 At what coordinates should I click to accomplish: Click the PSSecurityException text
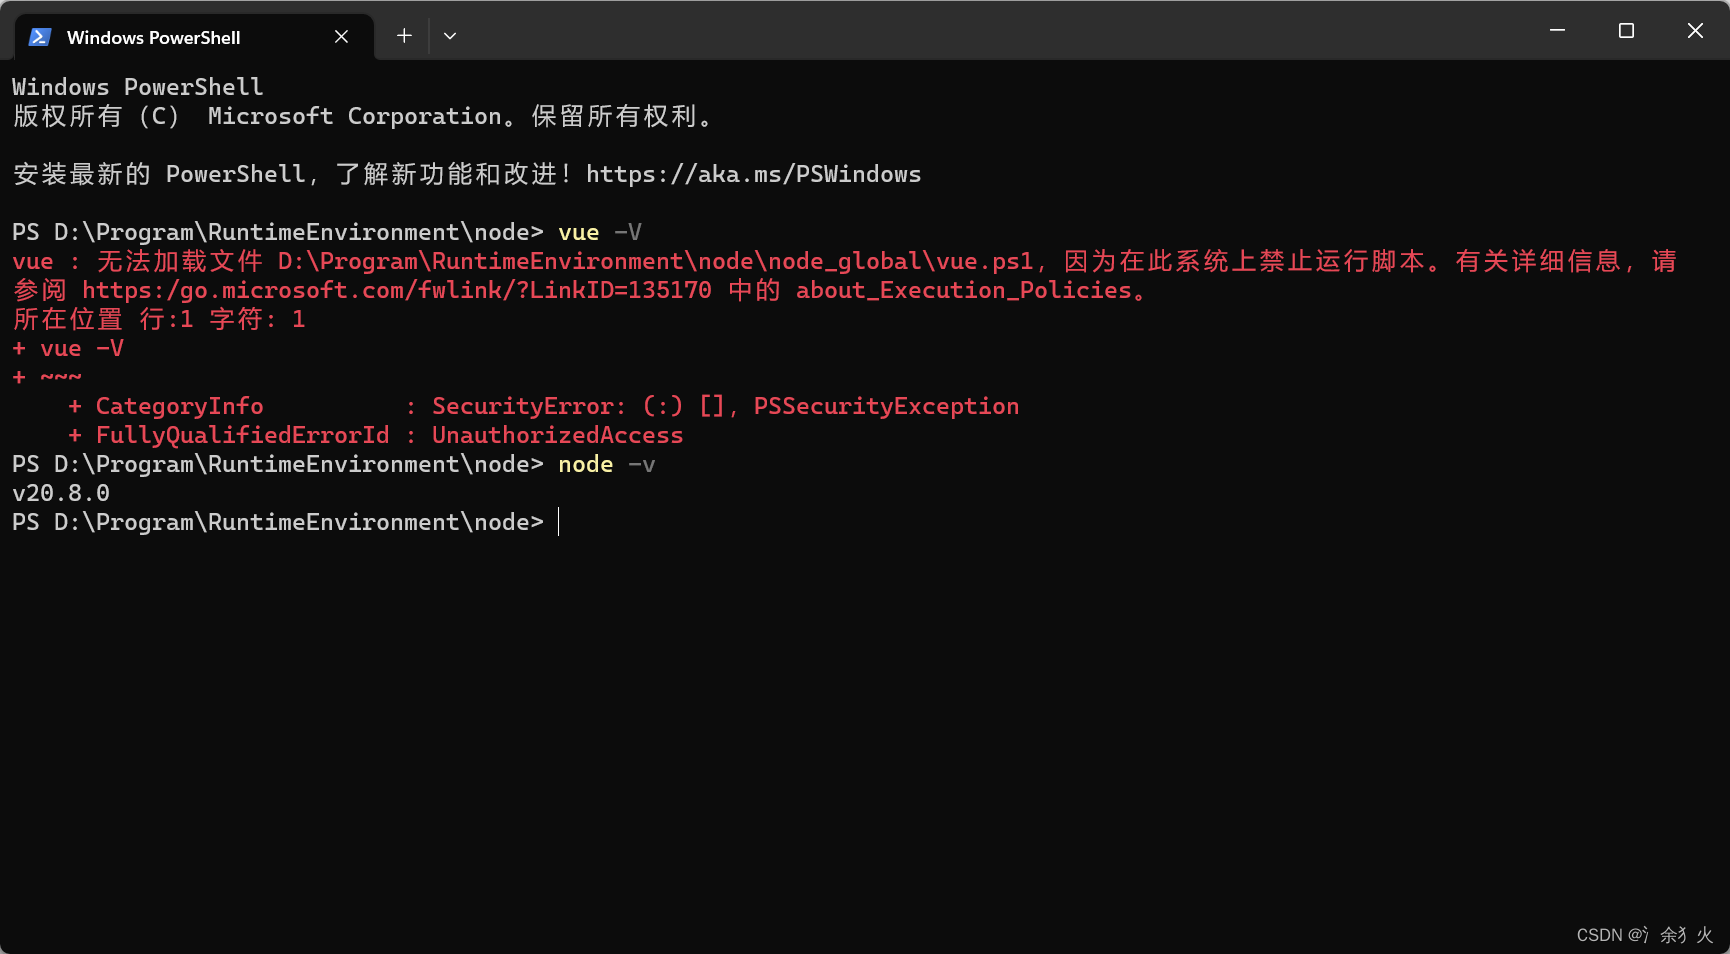click(886, 405)
